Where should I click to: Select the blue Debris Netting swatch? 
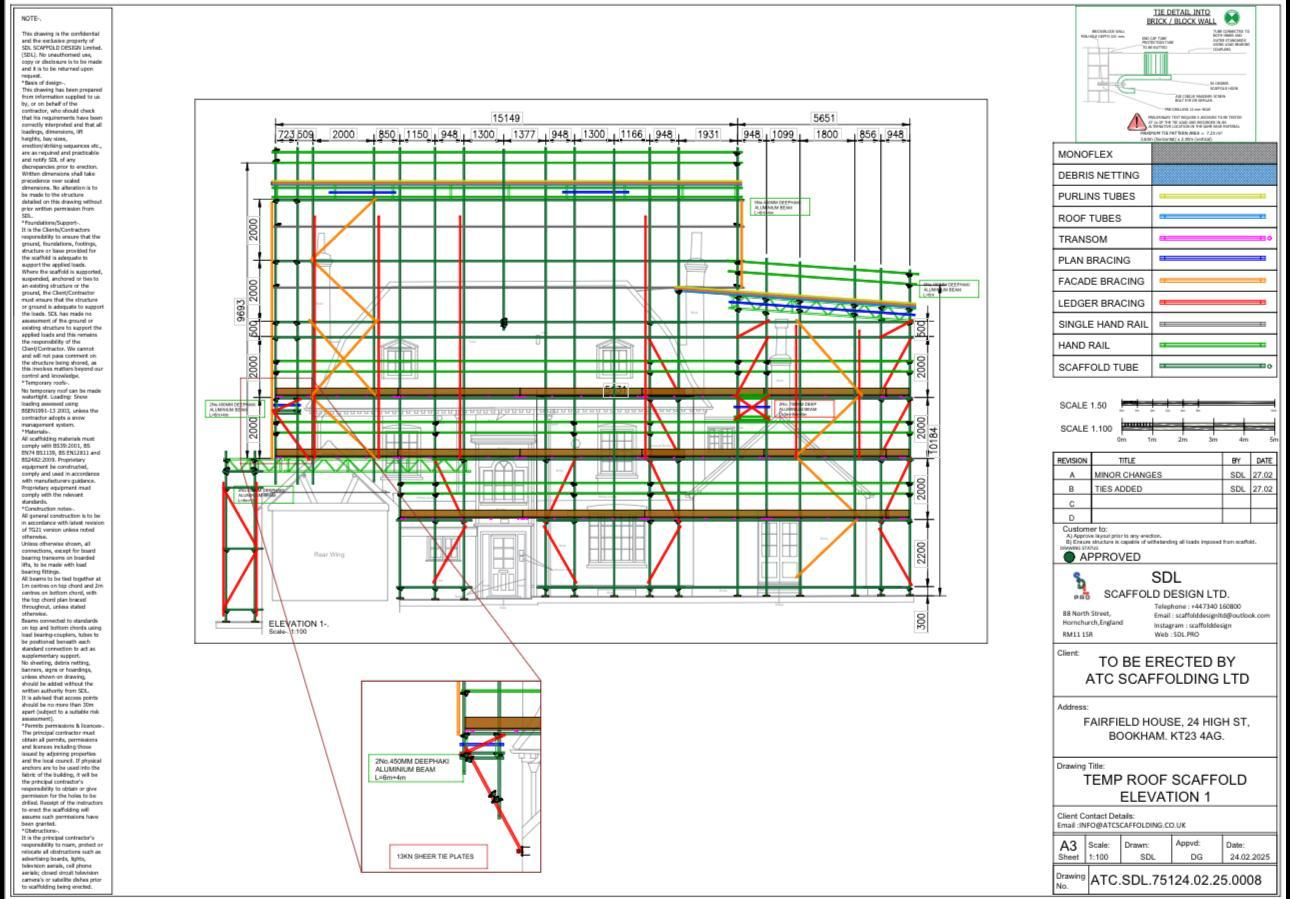[x=1215, y=175]
